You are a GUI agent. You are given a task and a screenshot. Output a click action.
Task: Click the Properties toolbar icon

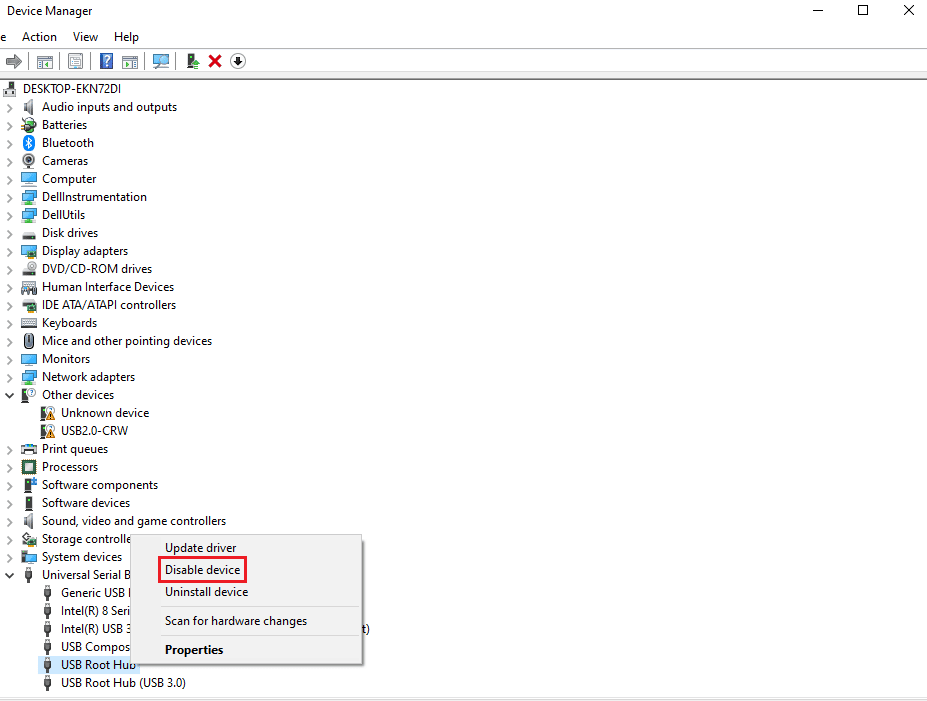click(75, 61)
